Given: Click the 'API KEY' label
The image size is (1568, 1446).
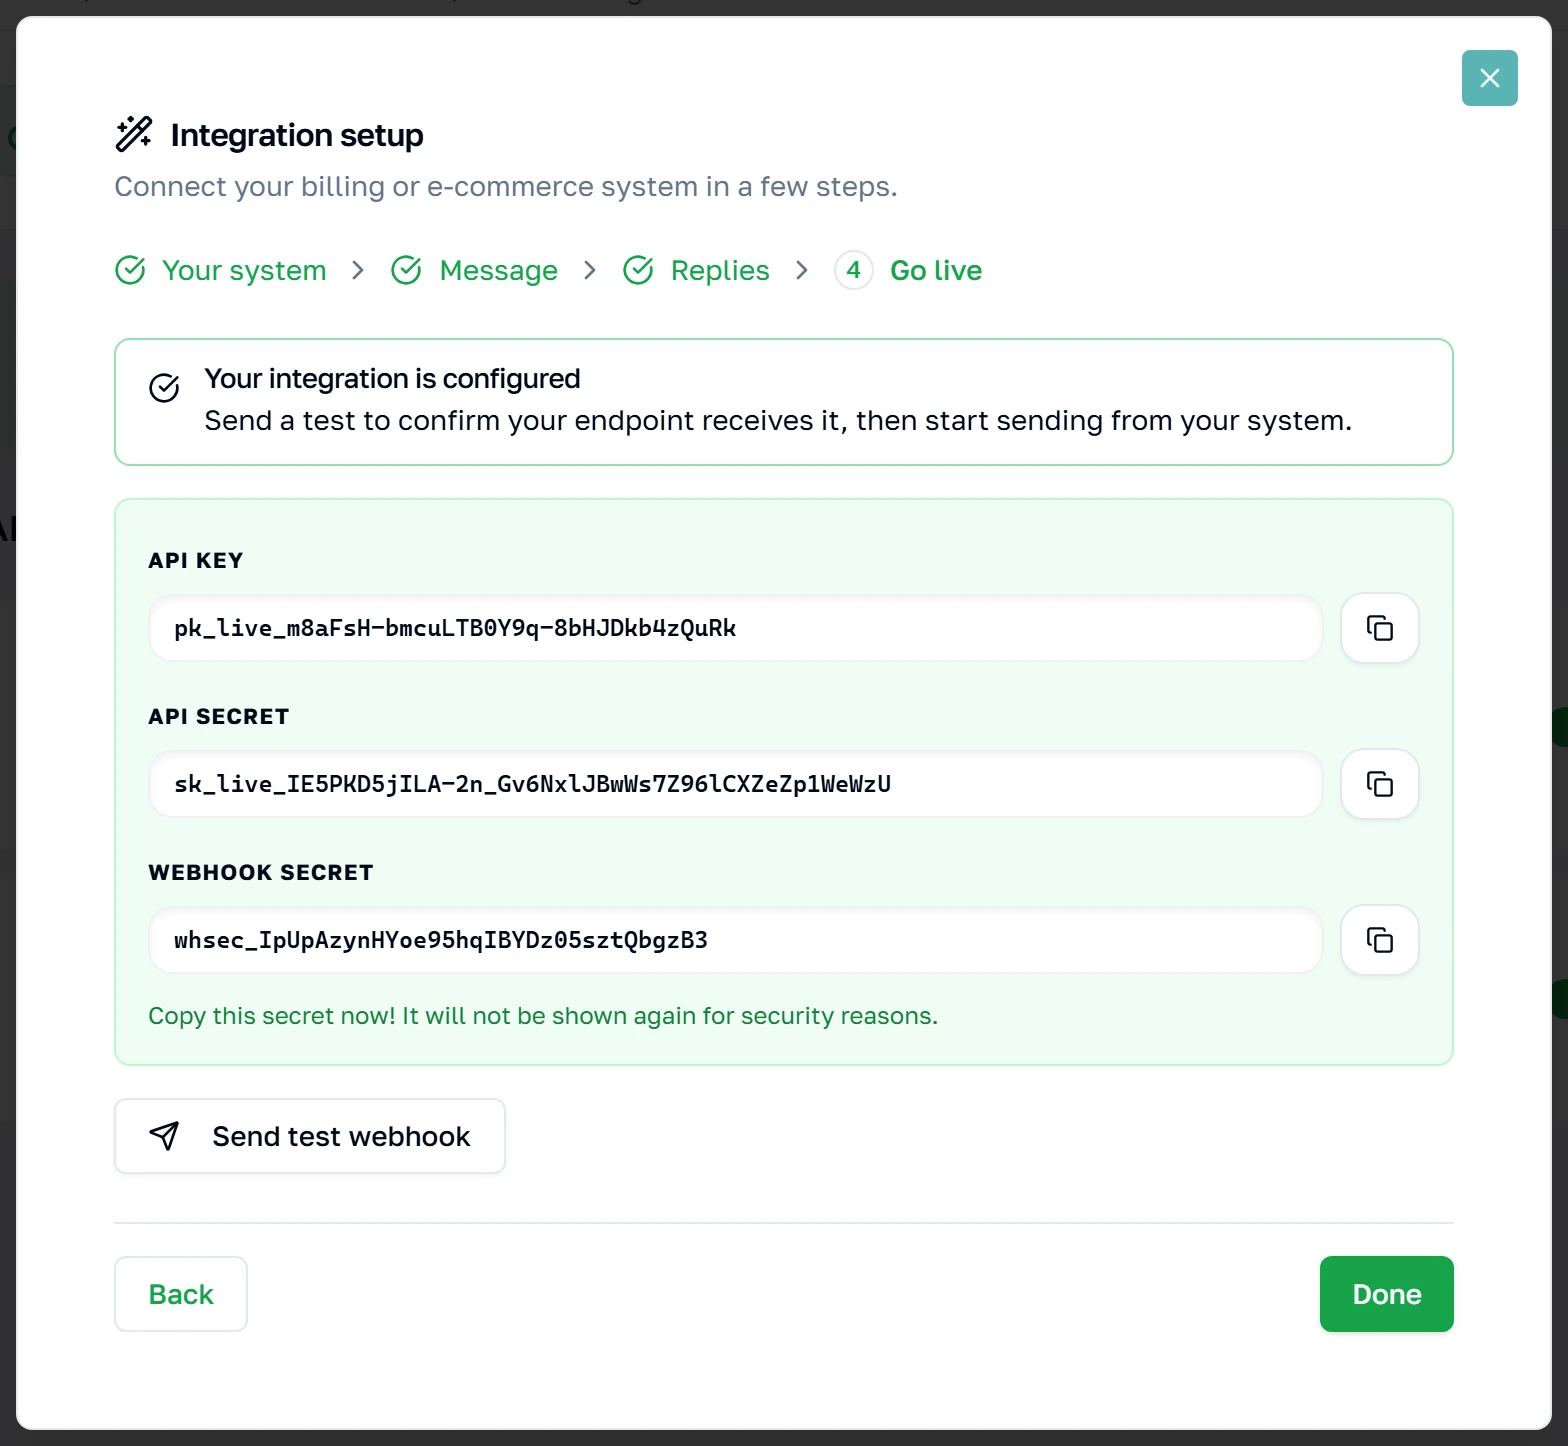Looking at the screenshot, I should click(x=196, y=560).
